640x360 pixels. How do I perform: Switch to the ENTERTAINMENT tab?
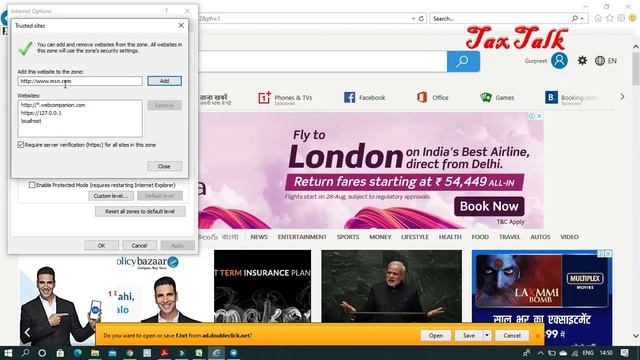[302, 237]
